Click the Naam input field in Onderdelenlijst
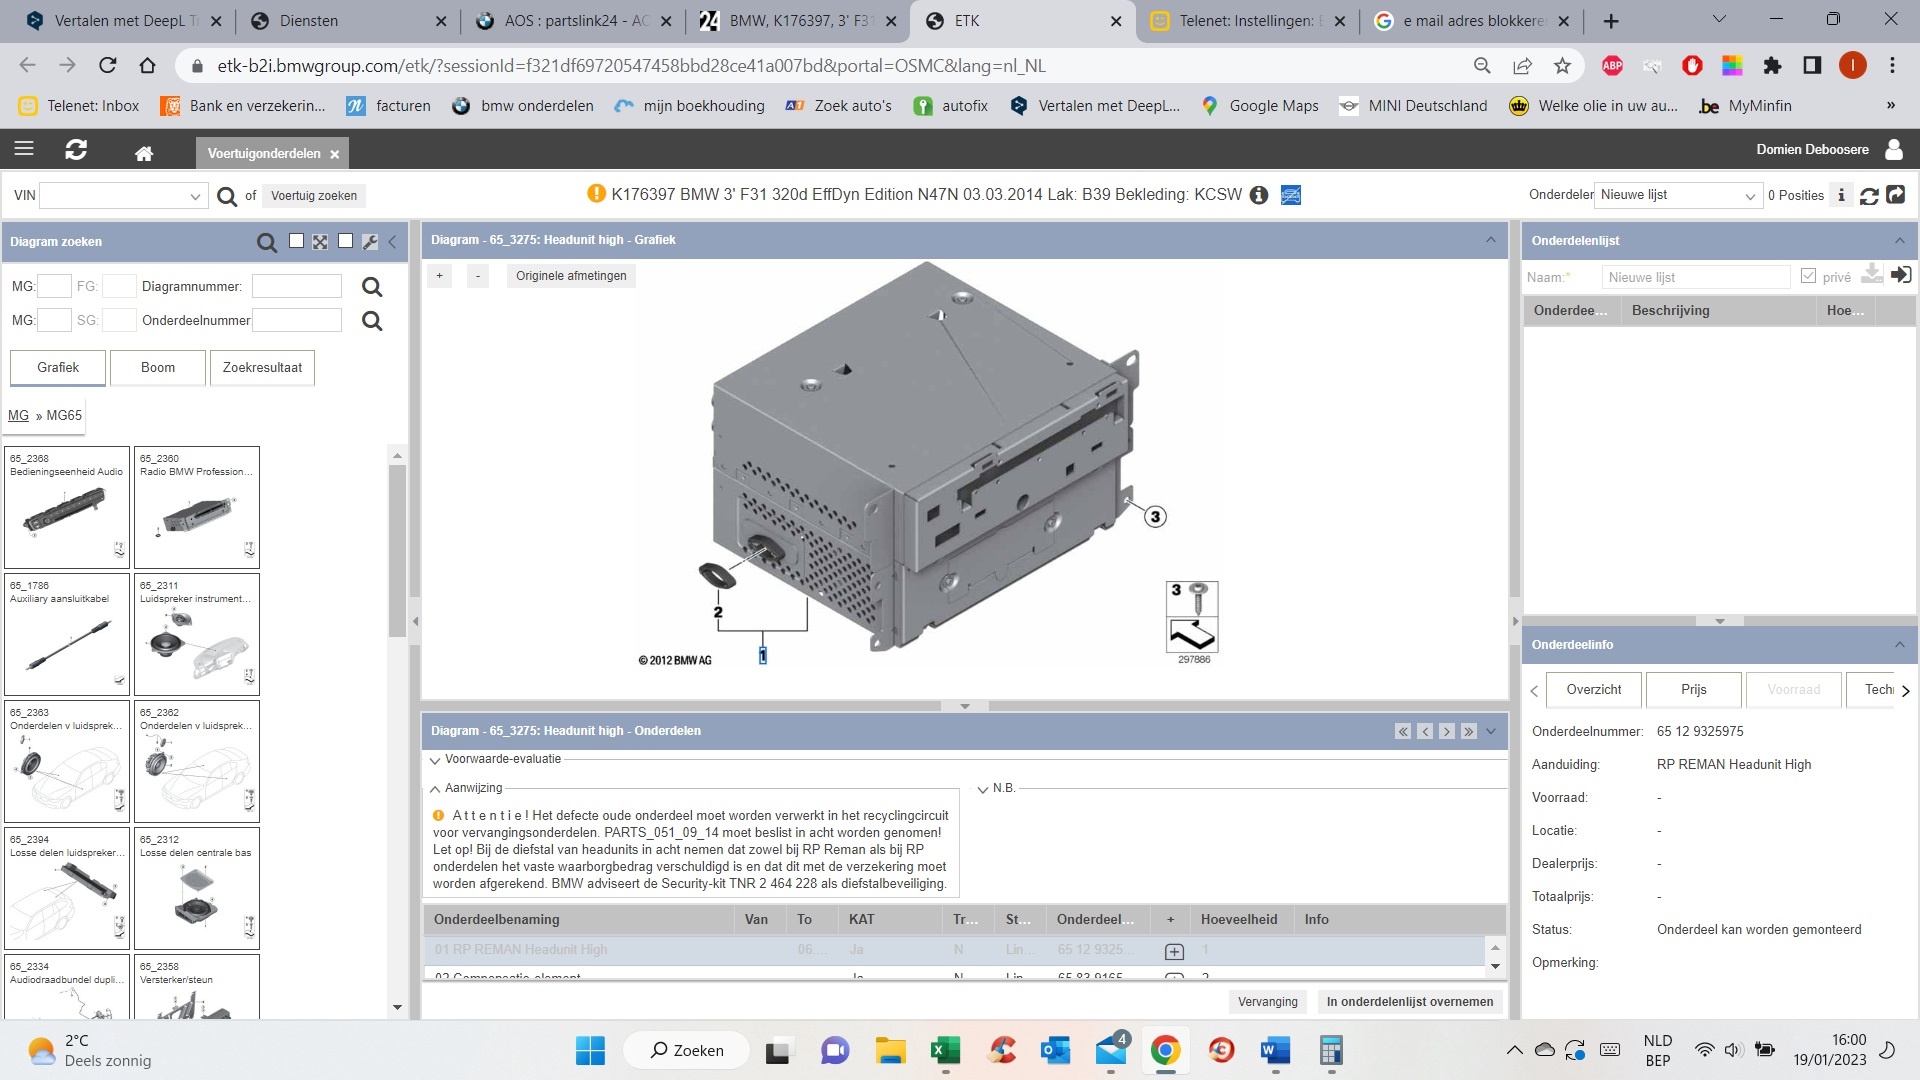Screen dimensions: 1920x1080 click(1695, 278)
